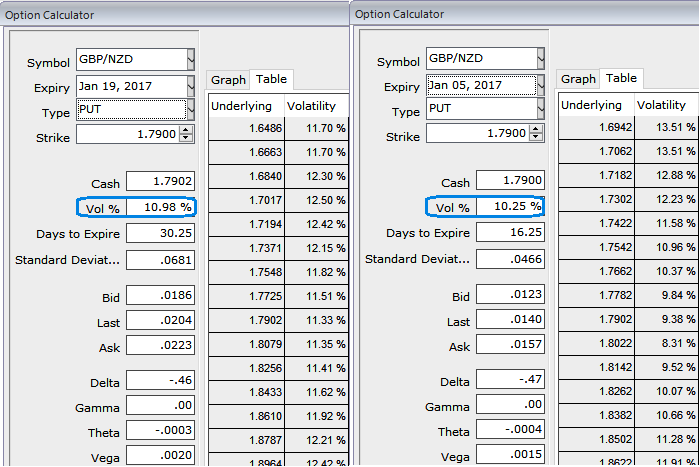Click Delta field showing -.47

(510, 379)
